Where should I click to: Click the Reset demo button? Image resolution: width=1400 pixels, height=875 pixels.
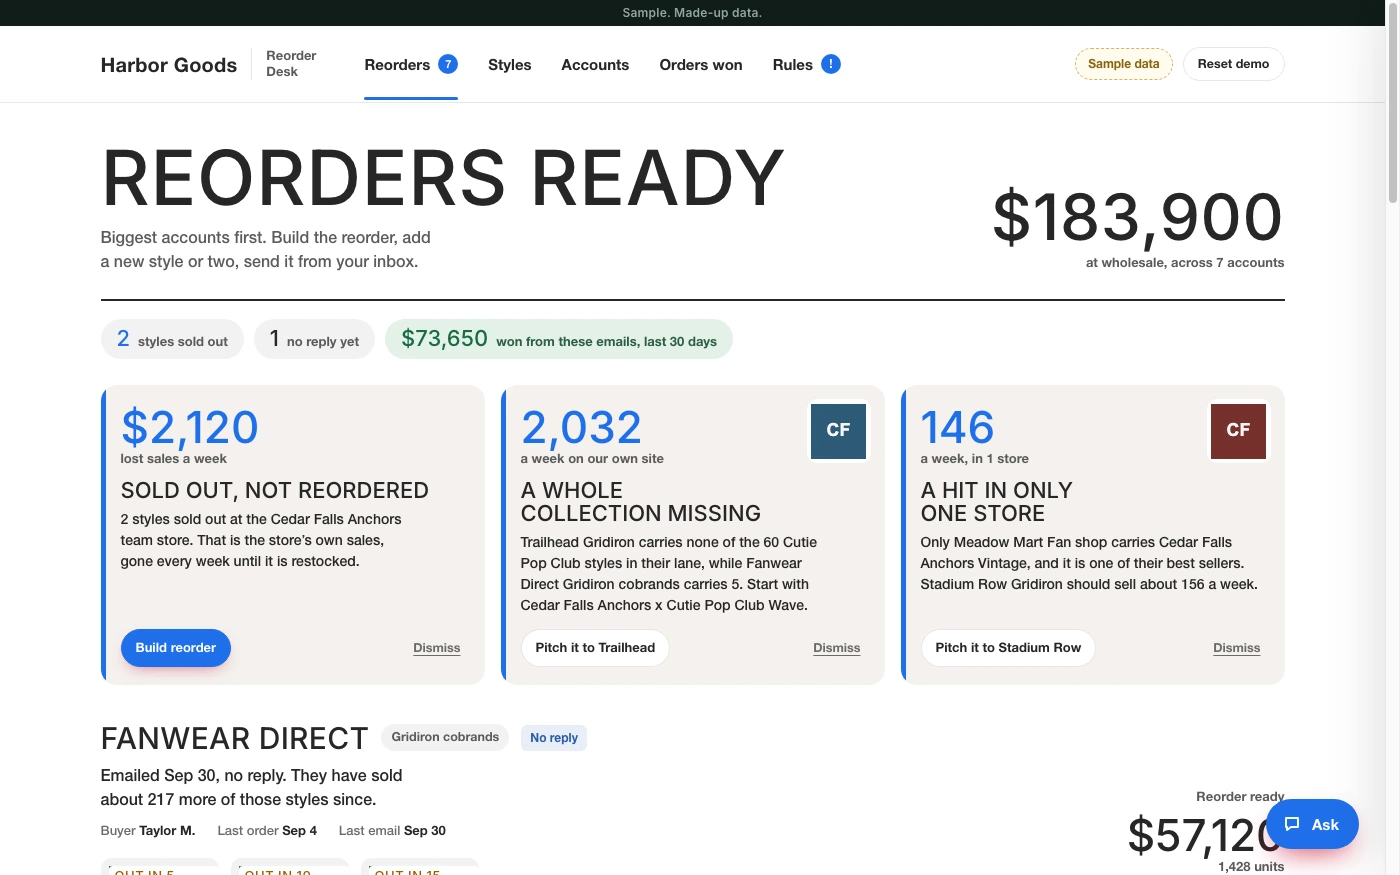tap(1233, 64)
